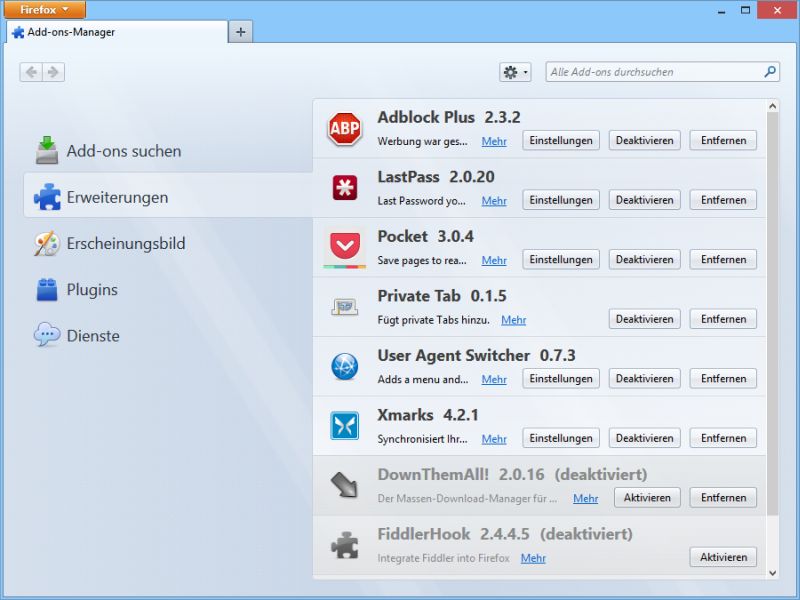Click Entfernen for LastPass

coord(723,200)
